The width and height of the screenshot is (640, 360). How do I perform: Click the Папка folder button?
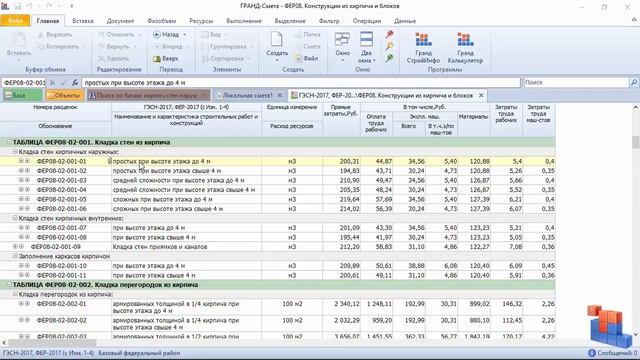click(x=308, y=35)
